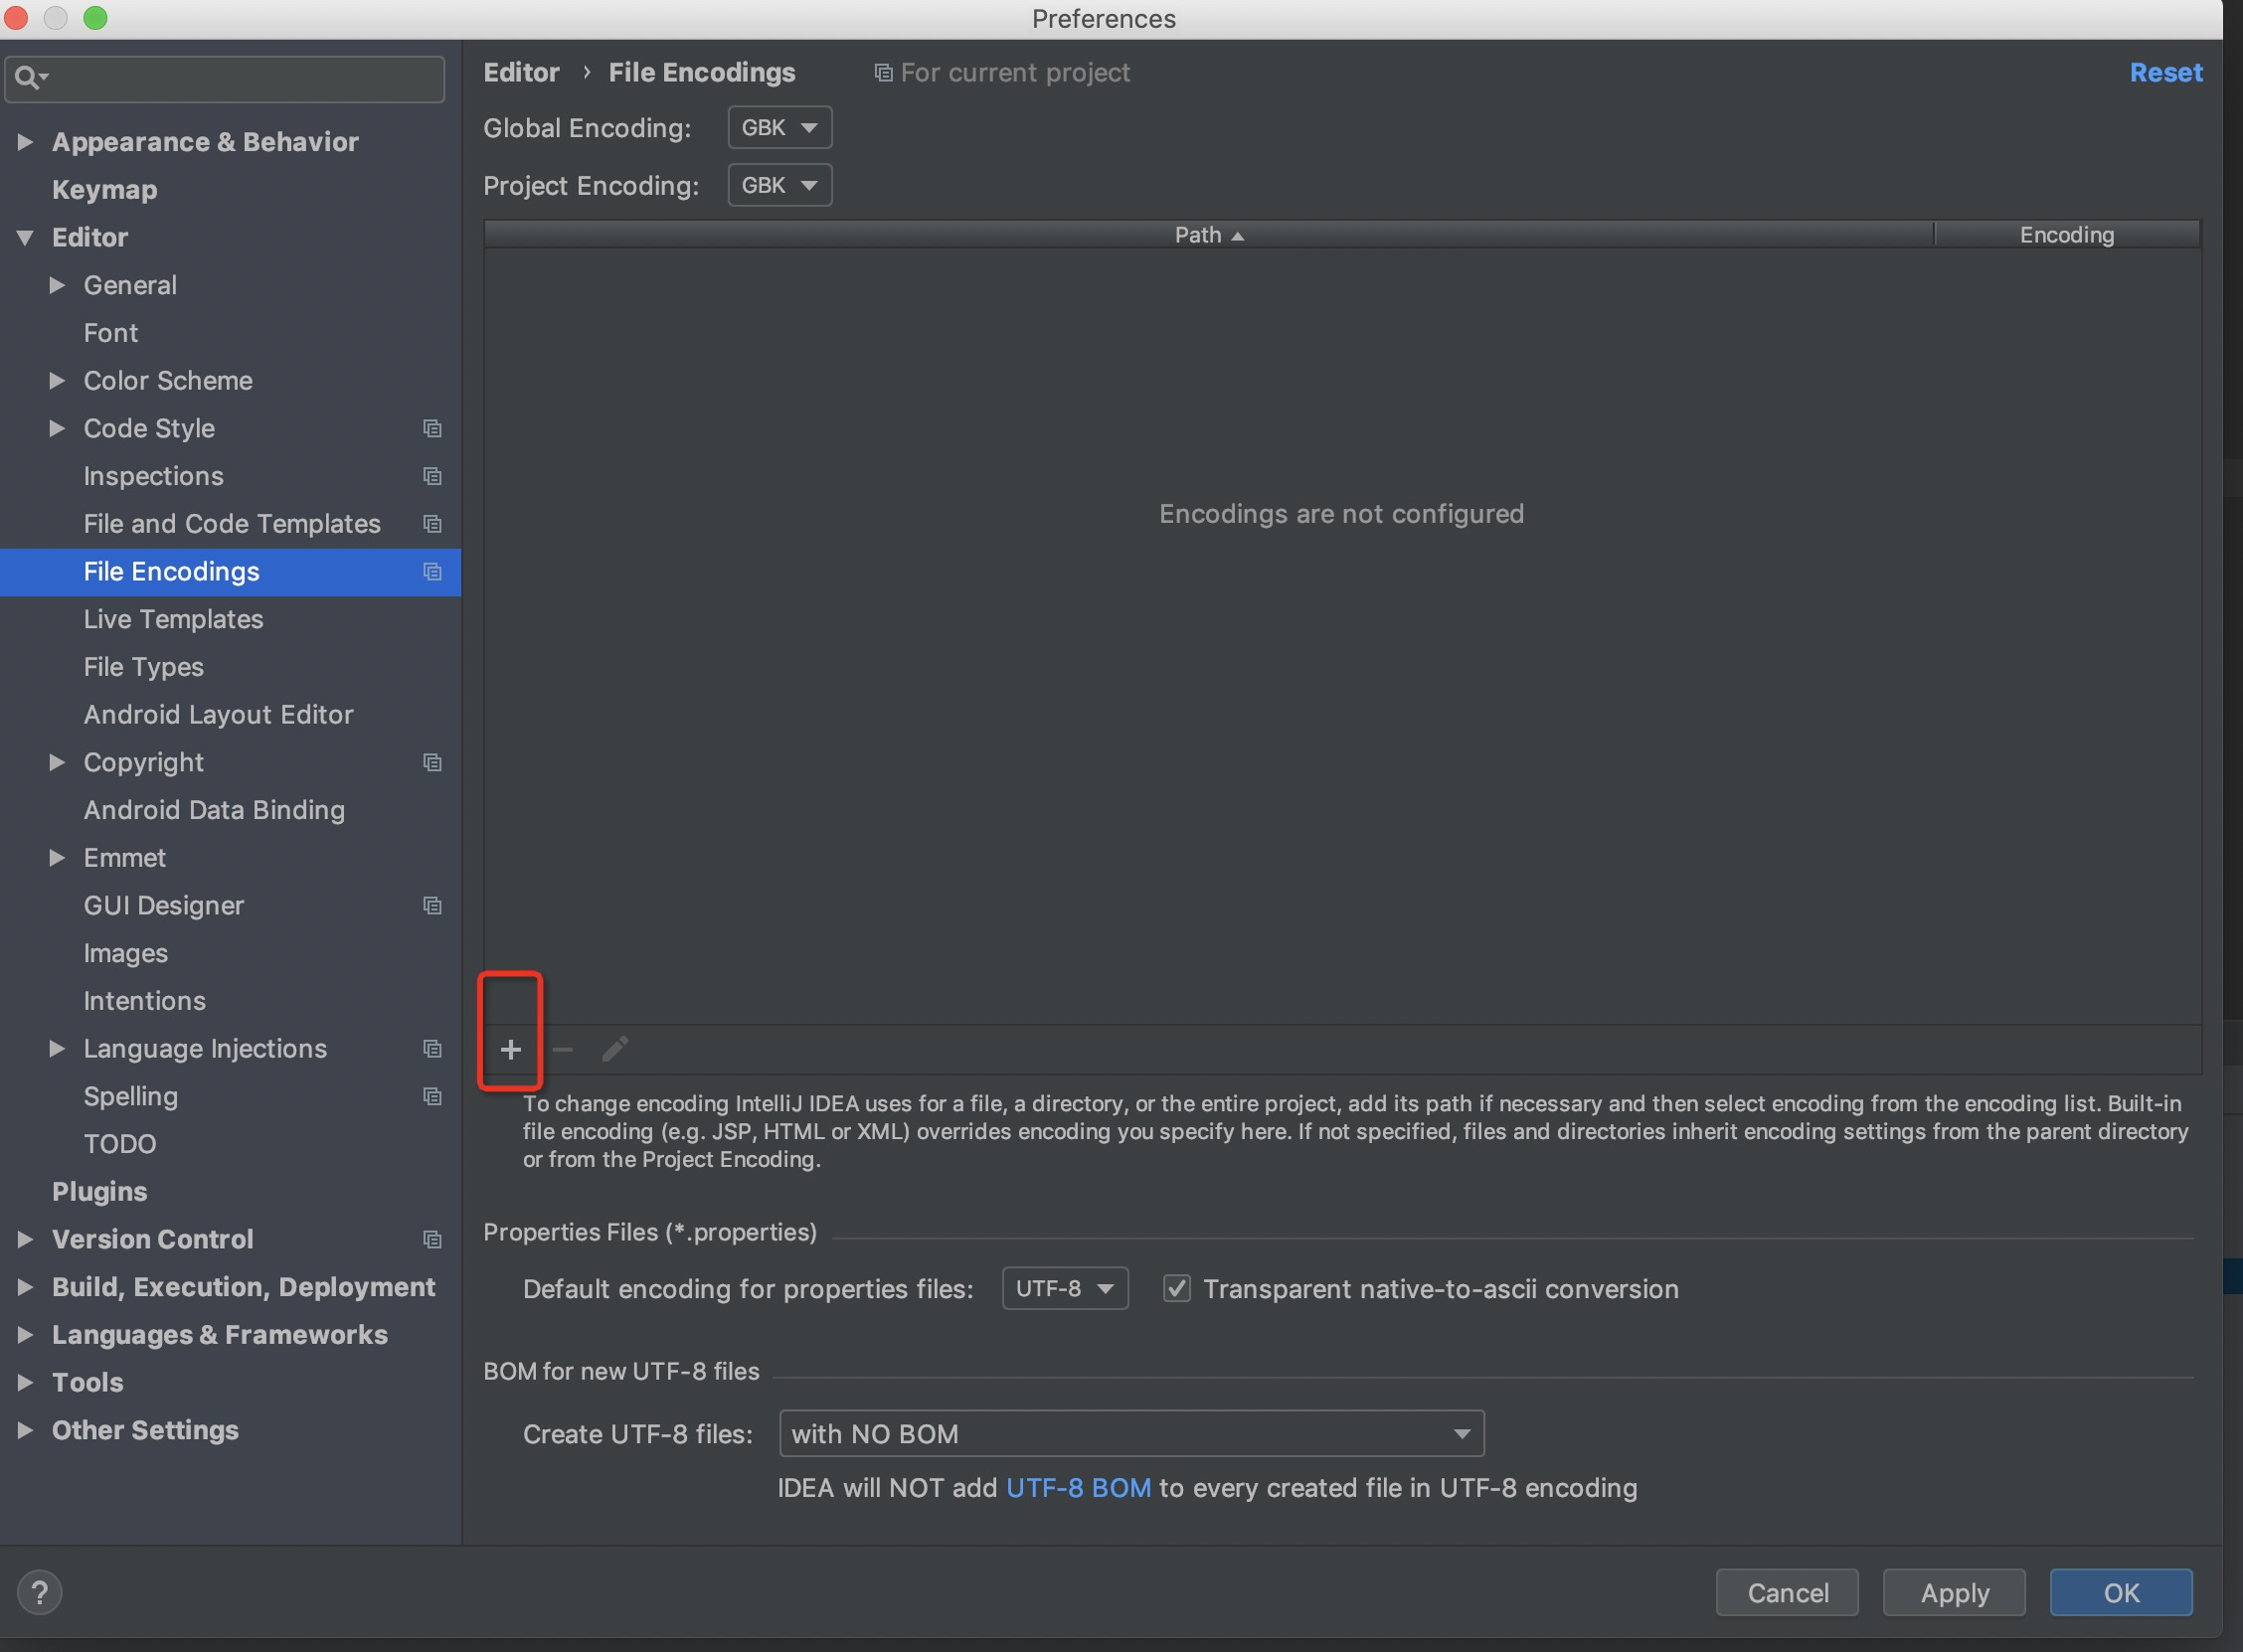This screenshot has height=1652, width=2243.
Task: Click the Reset link
Action: coord(2165,72)
